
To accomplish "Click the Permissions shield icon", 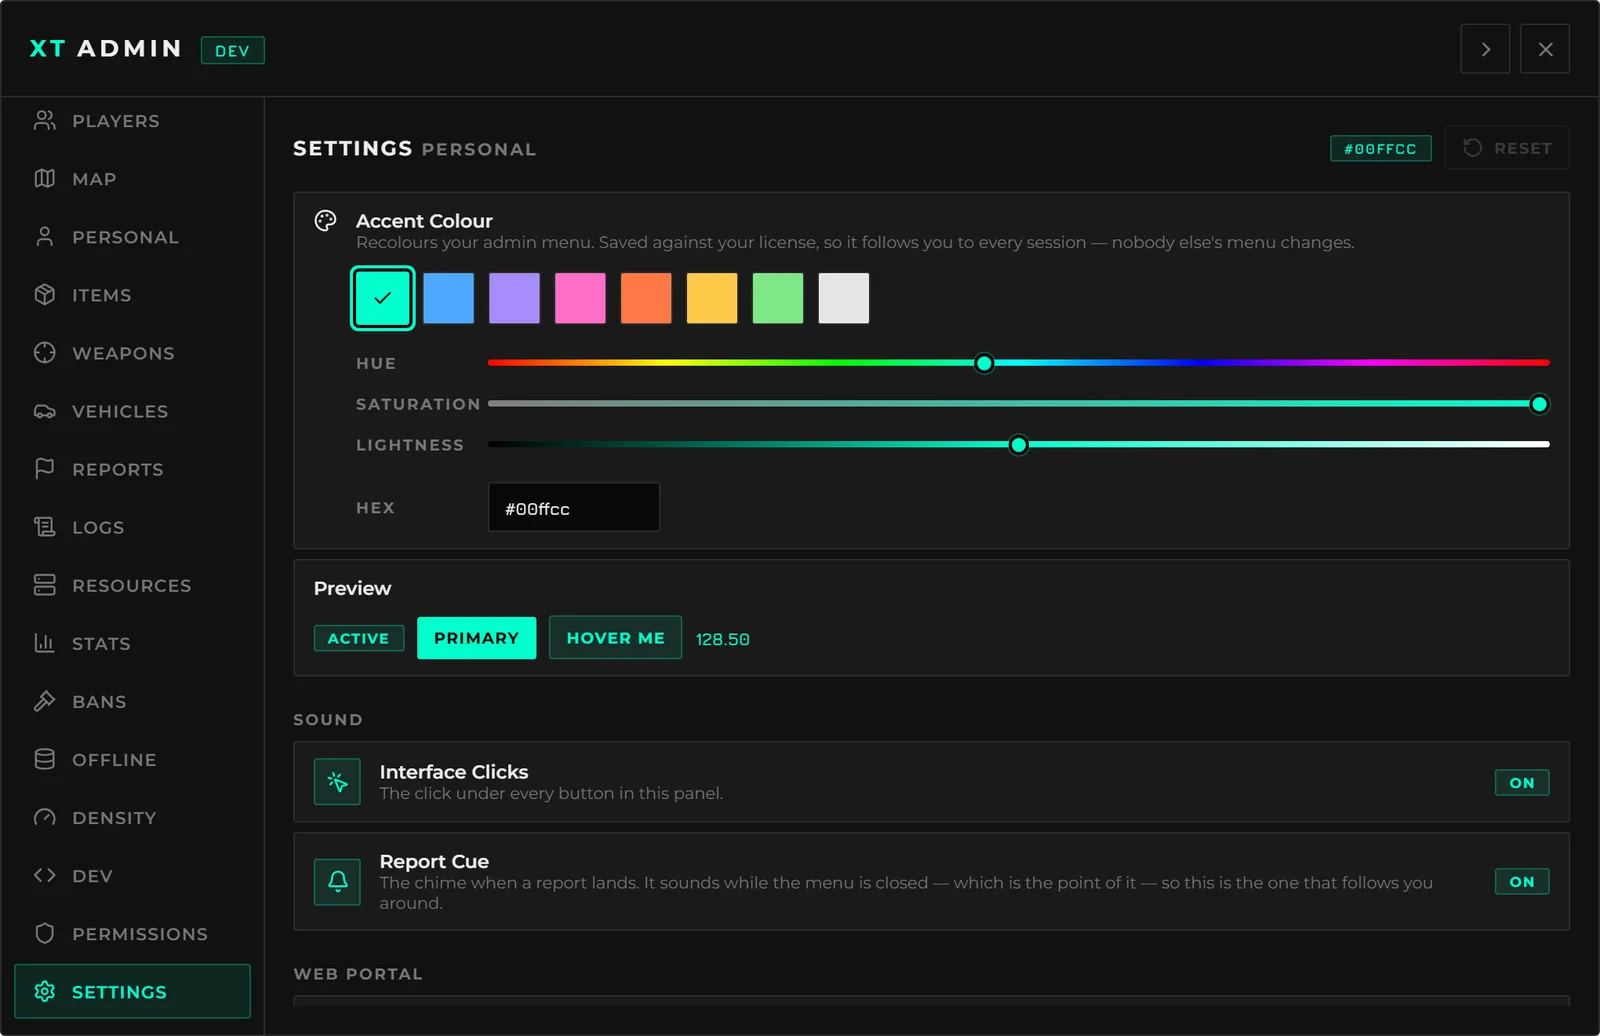I will [45, 933].
